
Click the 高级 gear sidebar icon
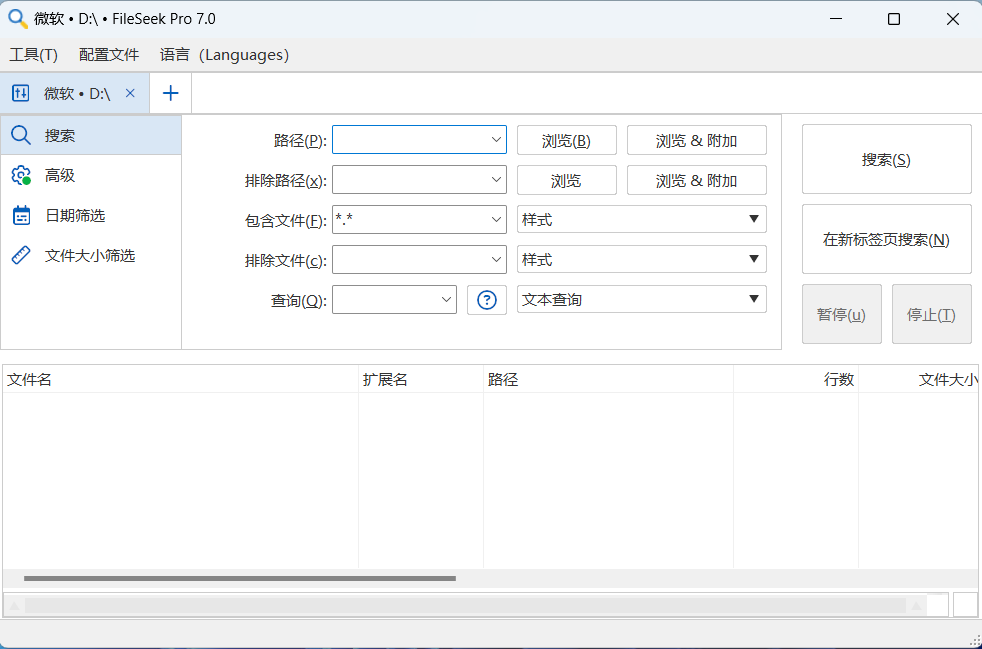click(21, 175)
